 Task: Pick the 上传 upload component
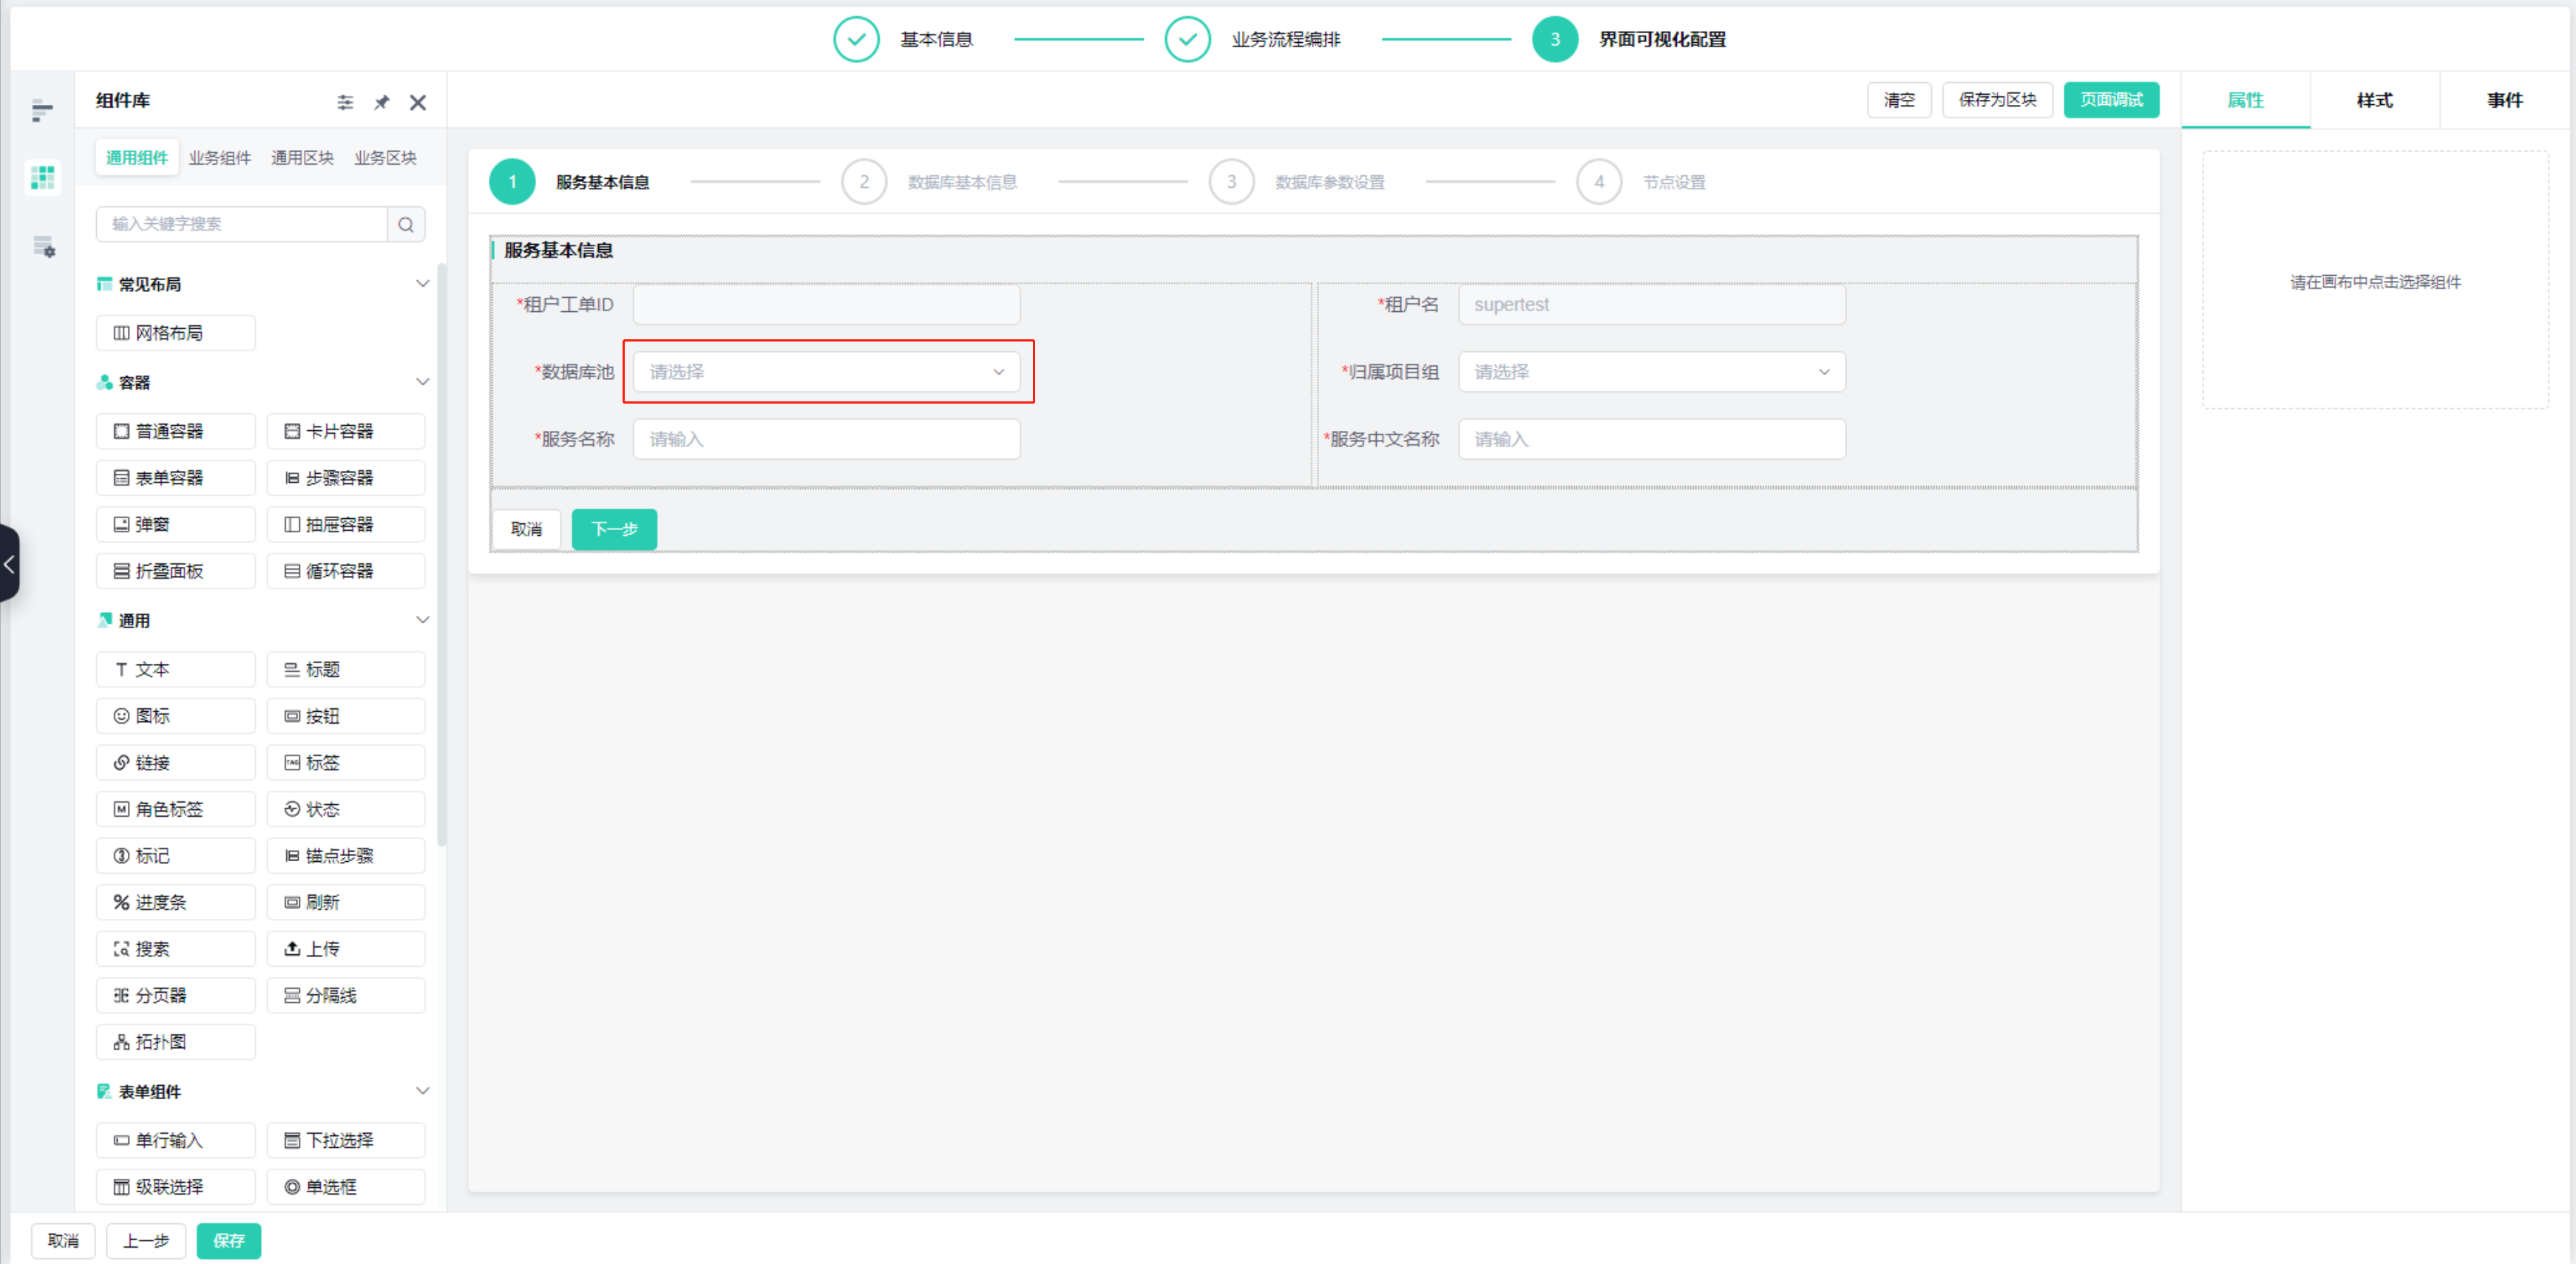[x=345, y=948]
